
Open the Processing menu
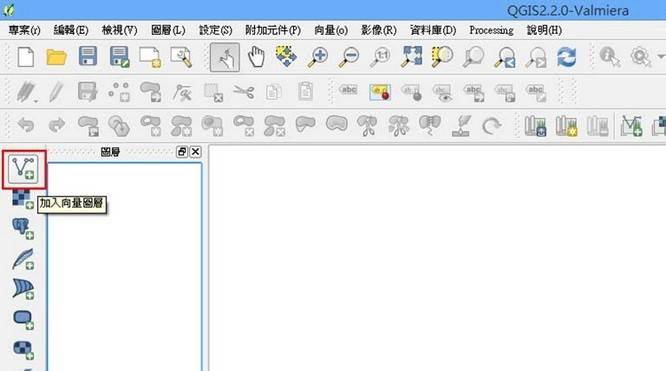[x=491, y=30]
